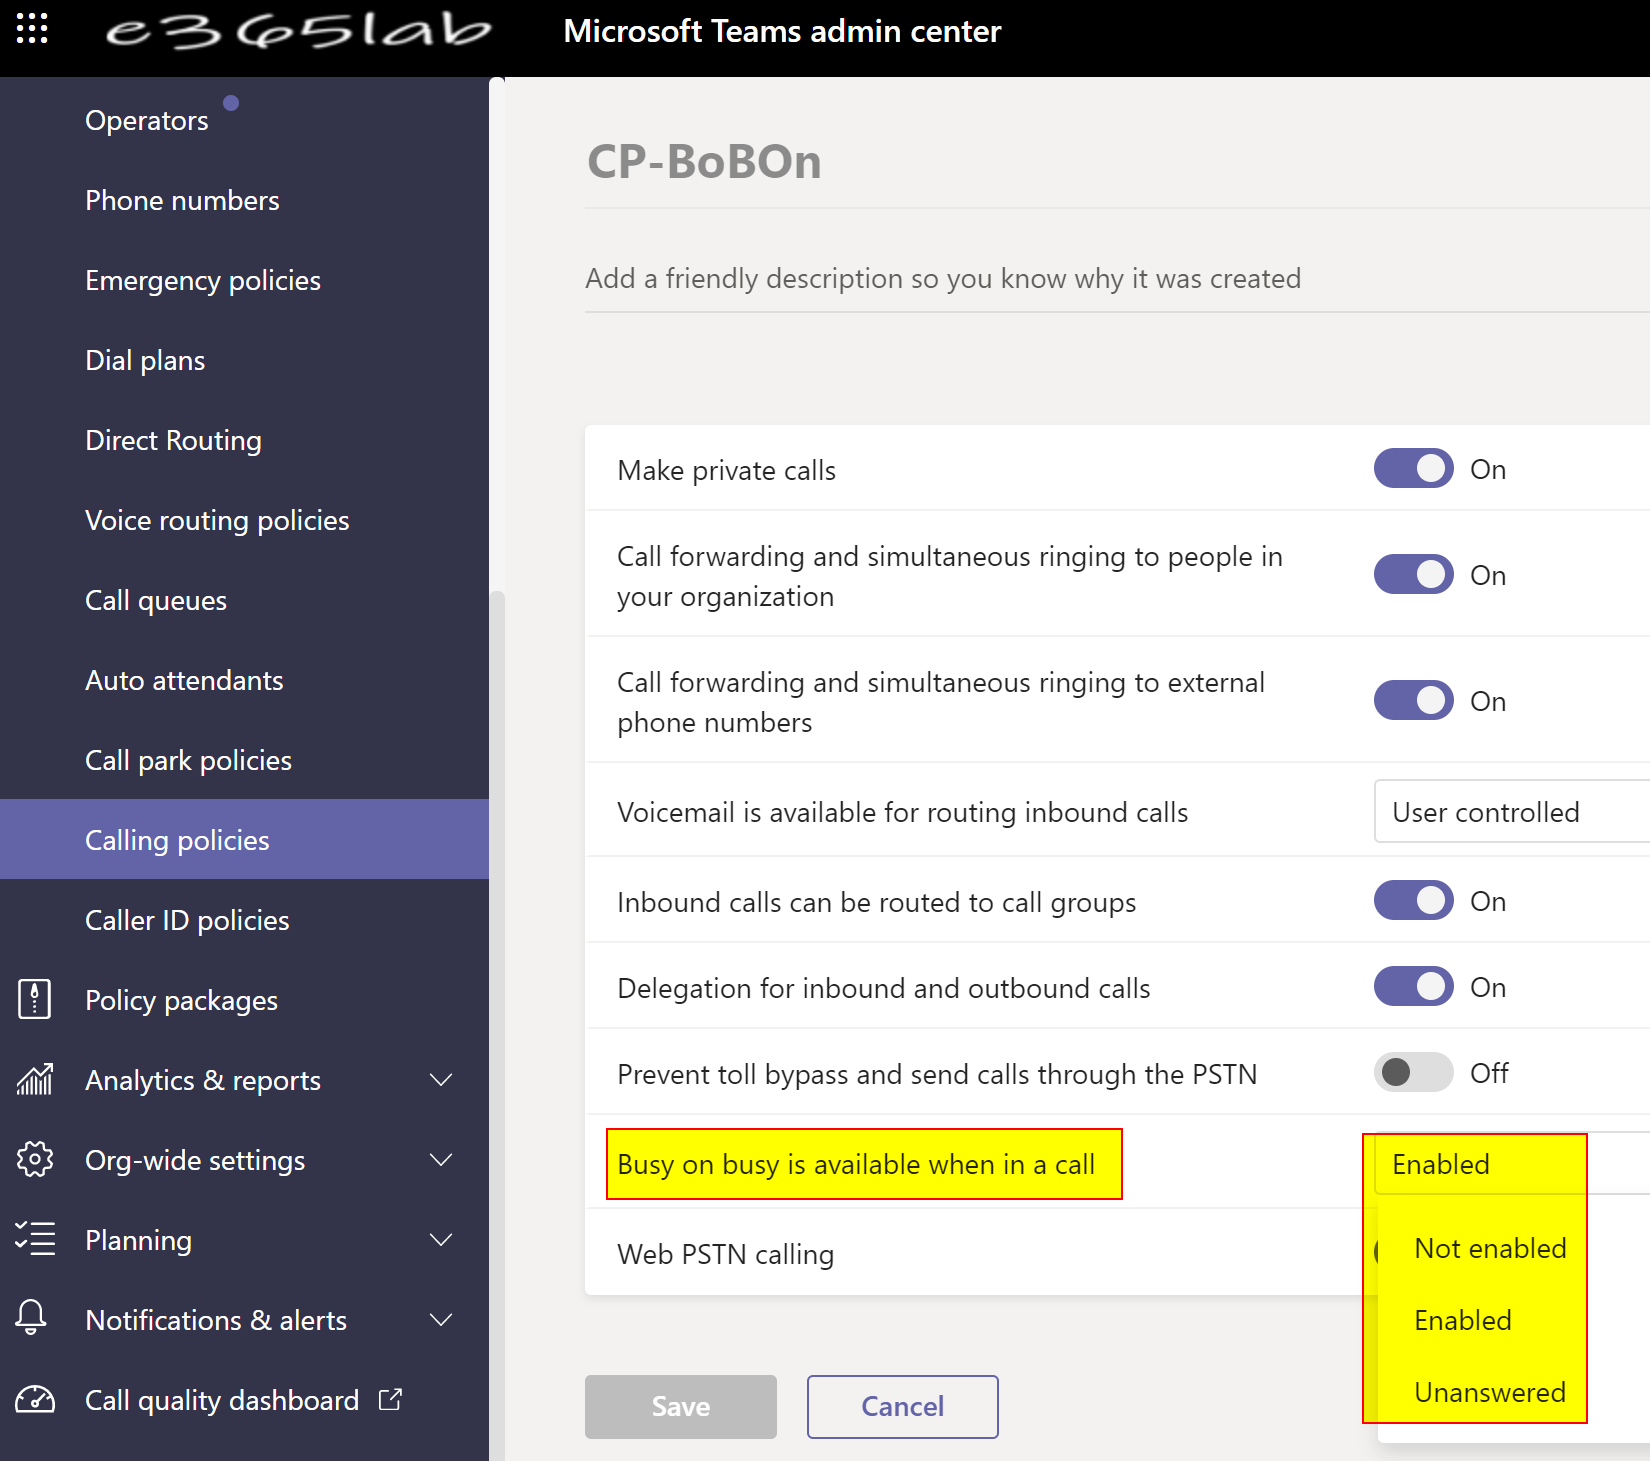This screenshot has height=1461, width=1650.
Task: Disable Delegation for inbound and outbound calls
Action: point(1413,987)
